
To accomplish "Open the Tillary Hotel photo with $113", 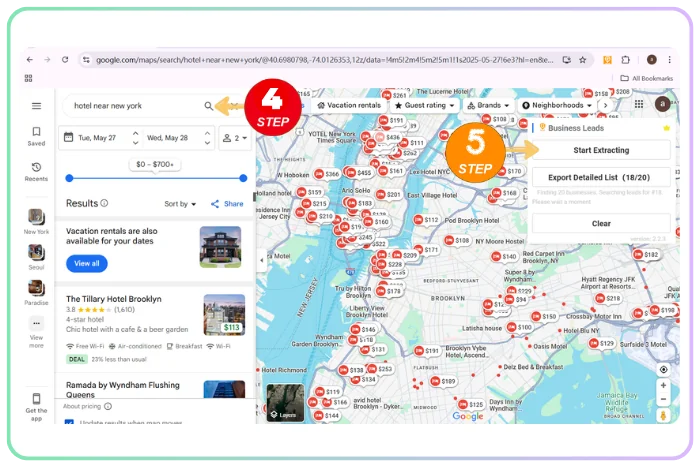I will [x=224, y=315].
